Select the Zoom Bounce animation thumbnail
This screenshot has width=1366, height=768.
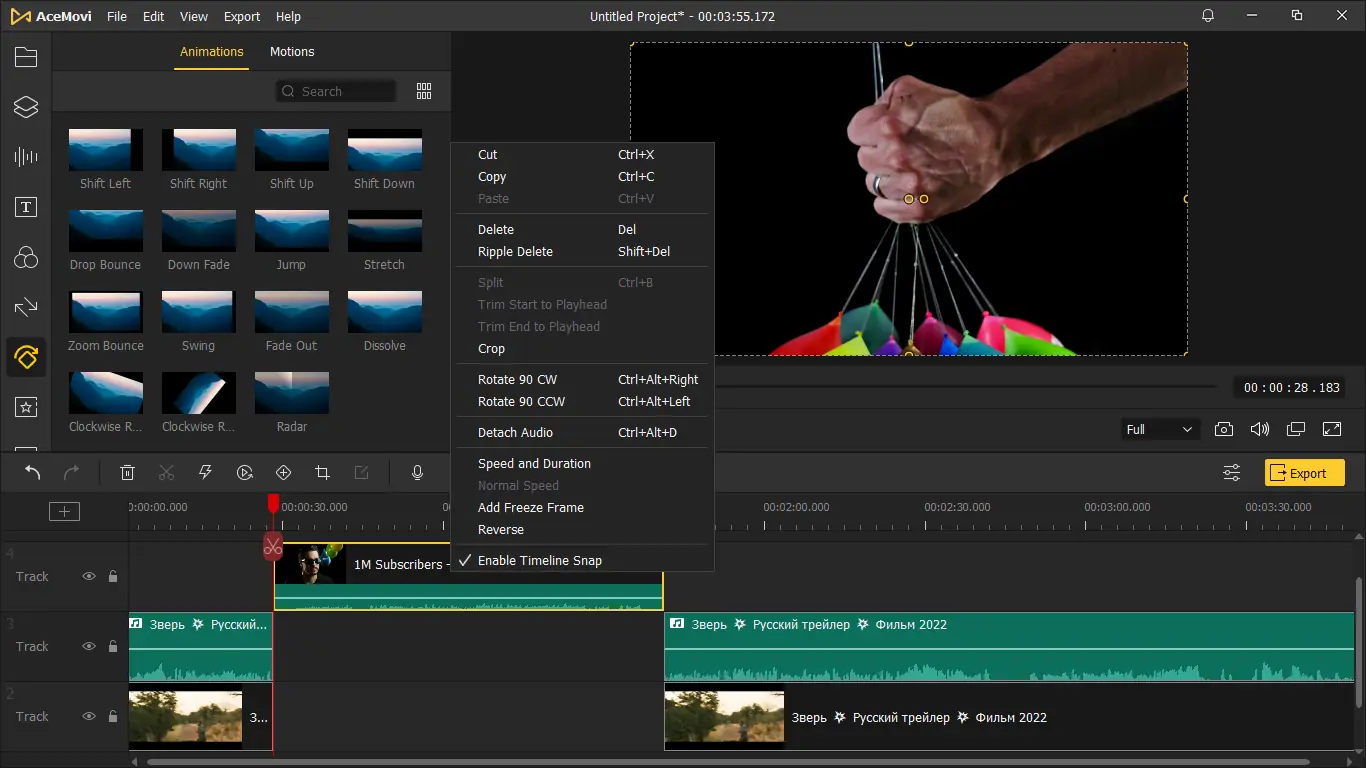[x=106, y=312]
